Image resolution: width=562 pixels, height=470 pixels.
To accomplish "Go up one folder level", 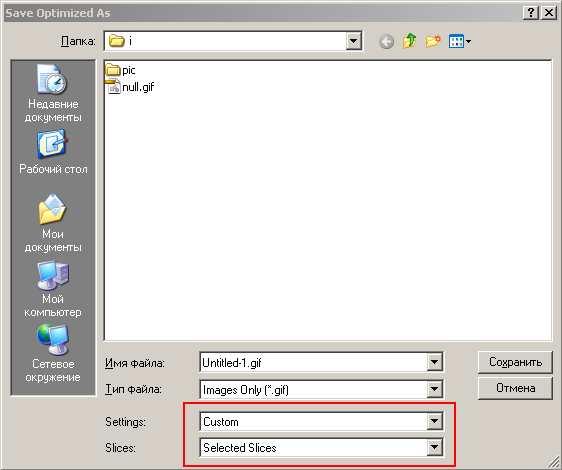I will click(409, 41).
